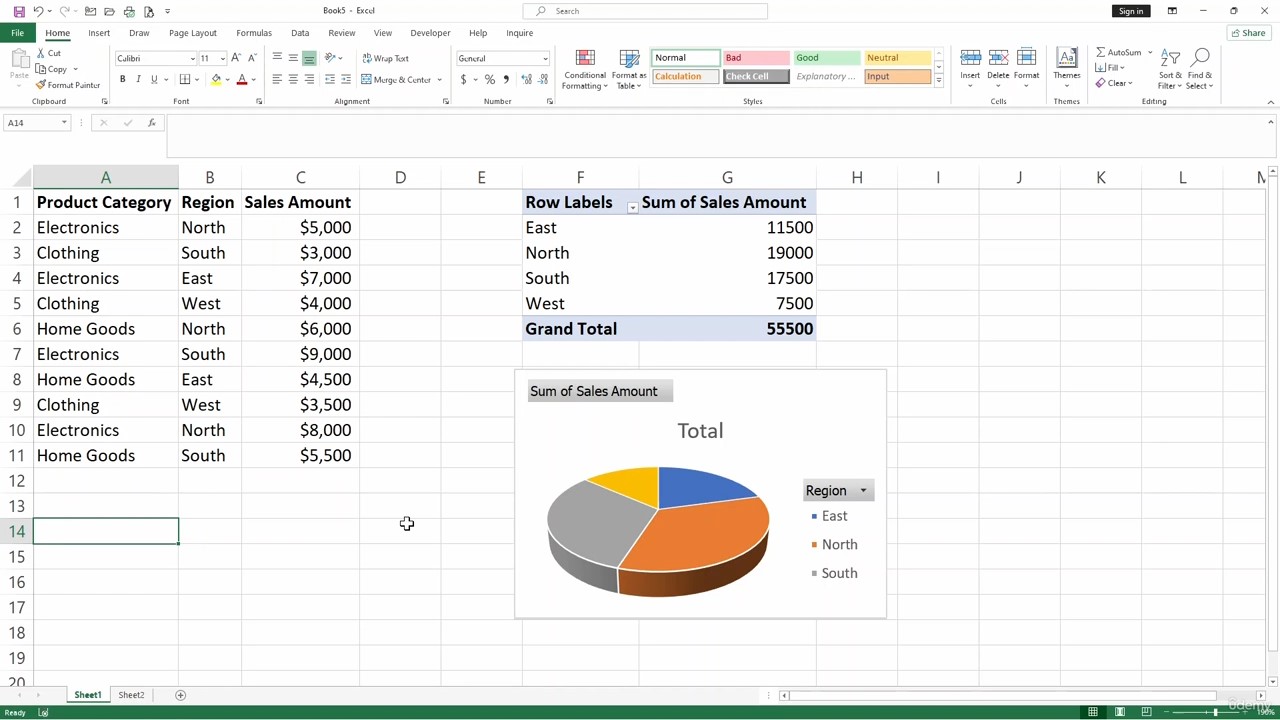
Task: Switch to Sheet2 tab
Action: click(x=131, y=695)
